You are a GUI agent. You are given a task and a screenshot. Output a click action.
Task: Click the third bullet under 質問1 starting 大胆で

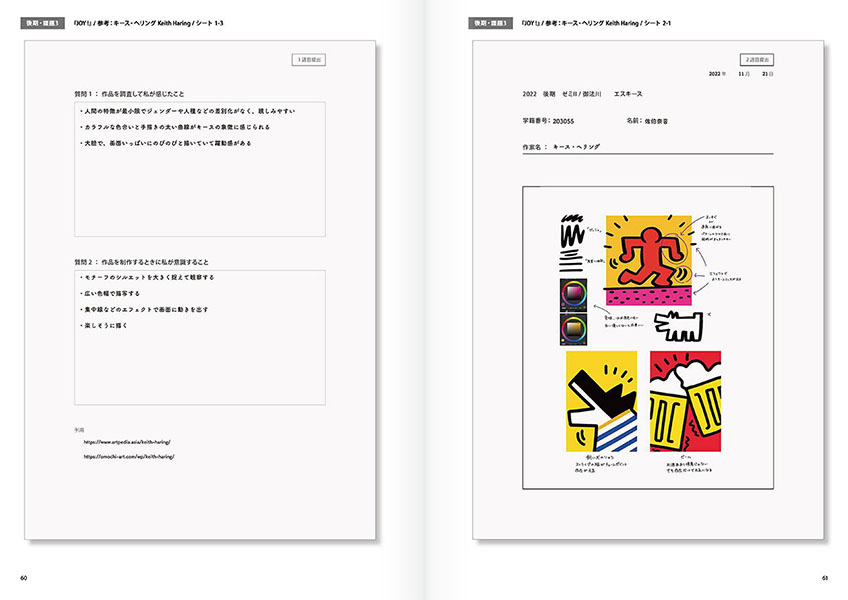pos(165,143)
